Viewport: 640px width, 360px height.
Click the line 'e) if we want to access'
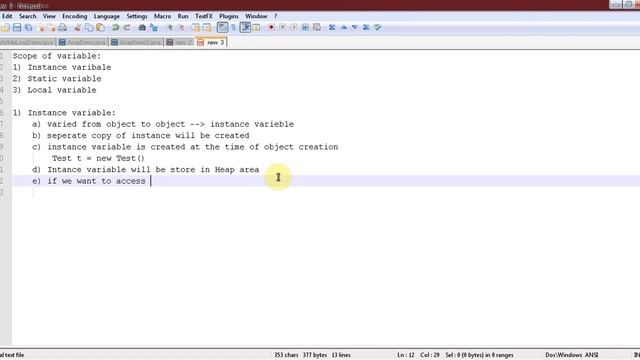(89, 181)
